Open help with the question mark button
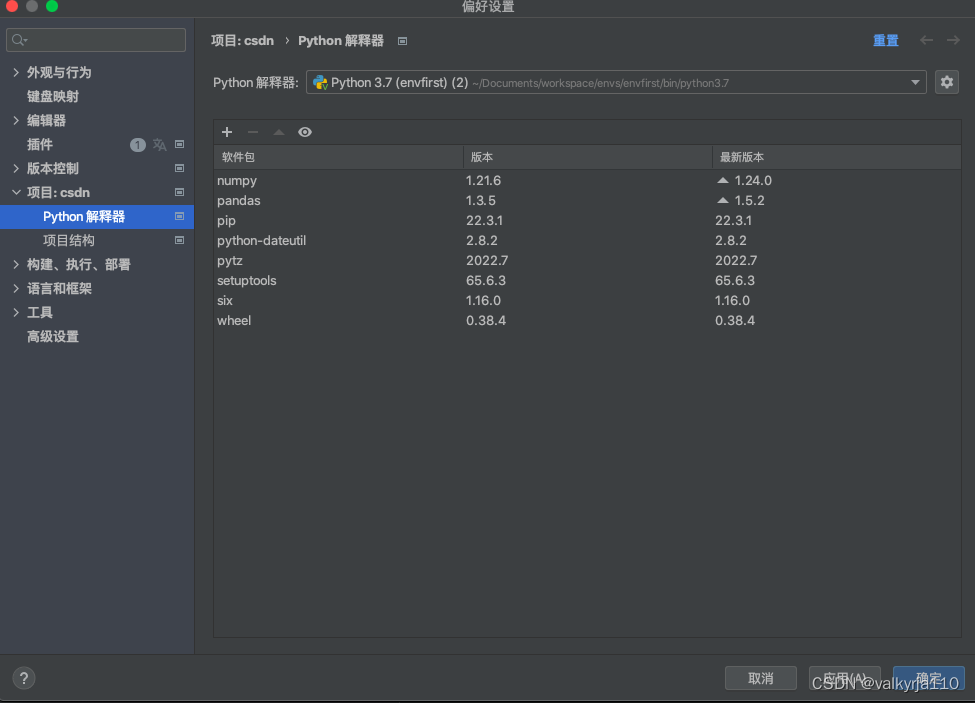The image size is (975, 703). tap(24, 678)
